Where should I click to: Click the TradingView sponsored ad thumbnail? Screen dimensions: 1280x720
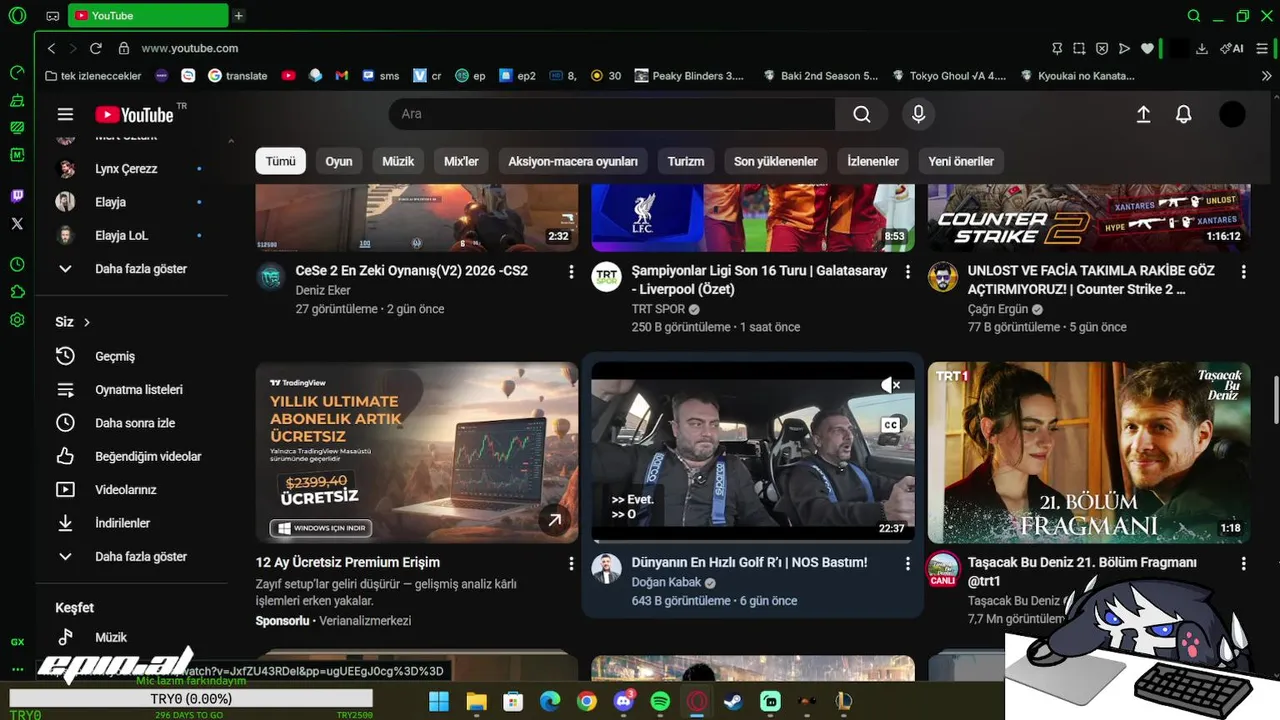tap(417, 453)
